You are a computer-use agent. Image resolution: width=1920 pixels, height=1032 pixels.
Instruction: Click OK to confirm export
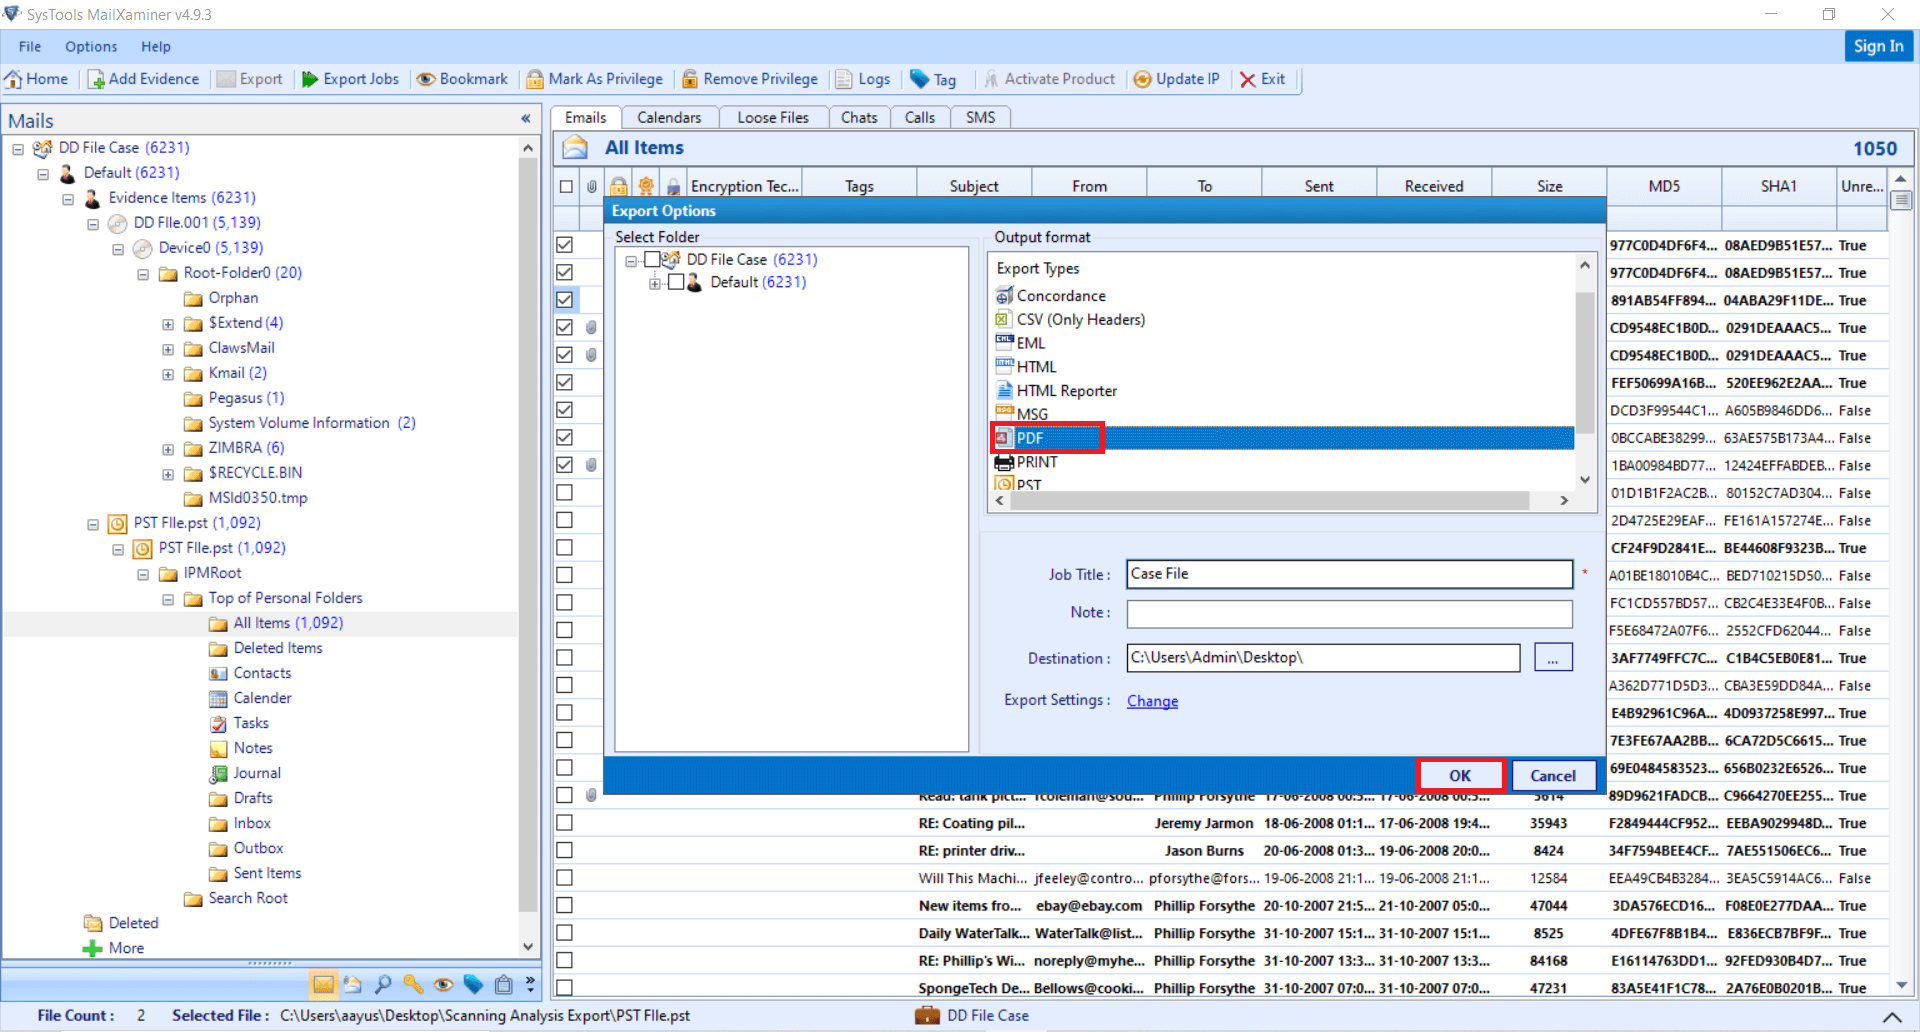pos(1460,775)
